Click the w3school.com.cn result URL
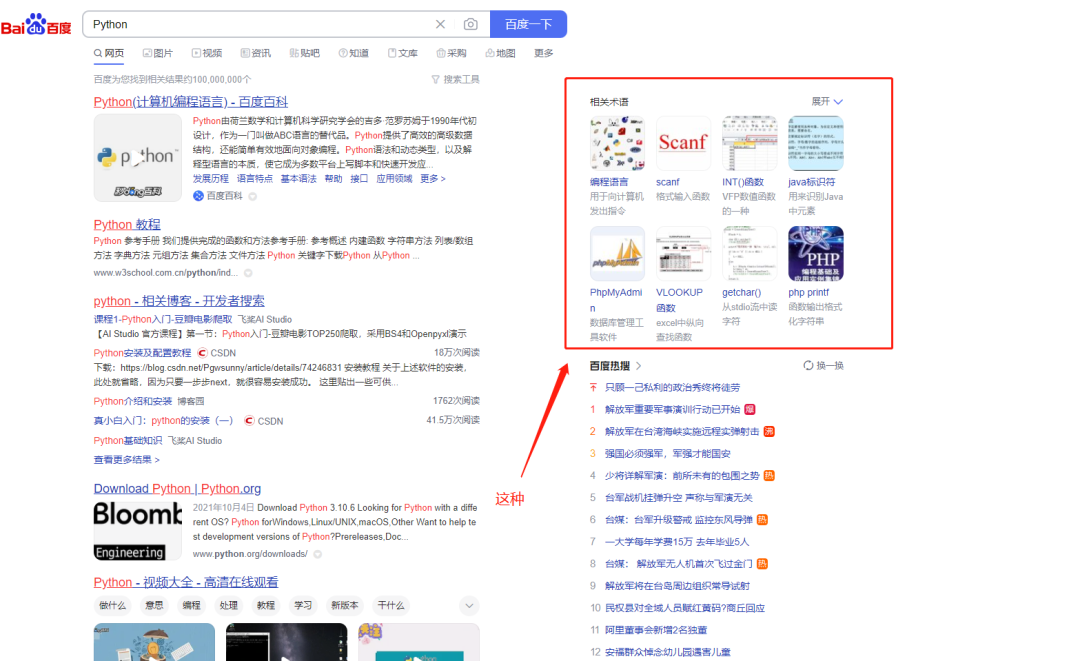 click(x=165, y=273)
